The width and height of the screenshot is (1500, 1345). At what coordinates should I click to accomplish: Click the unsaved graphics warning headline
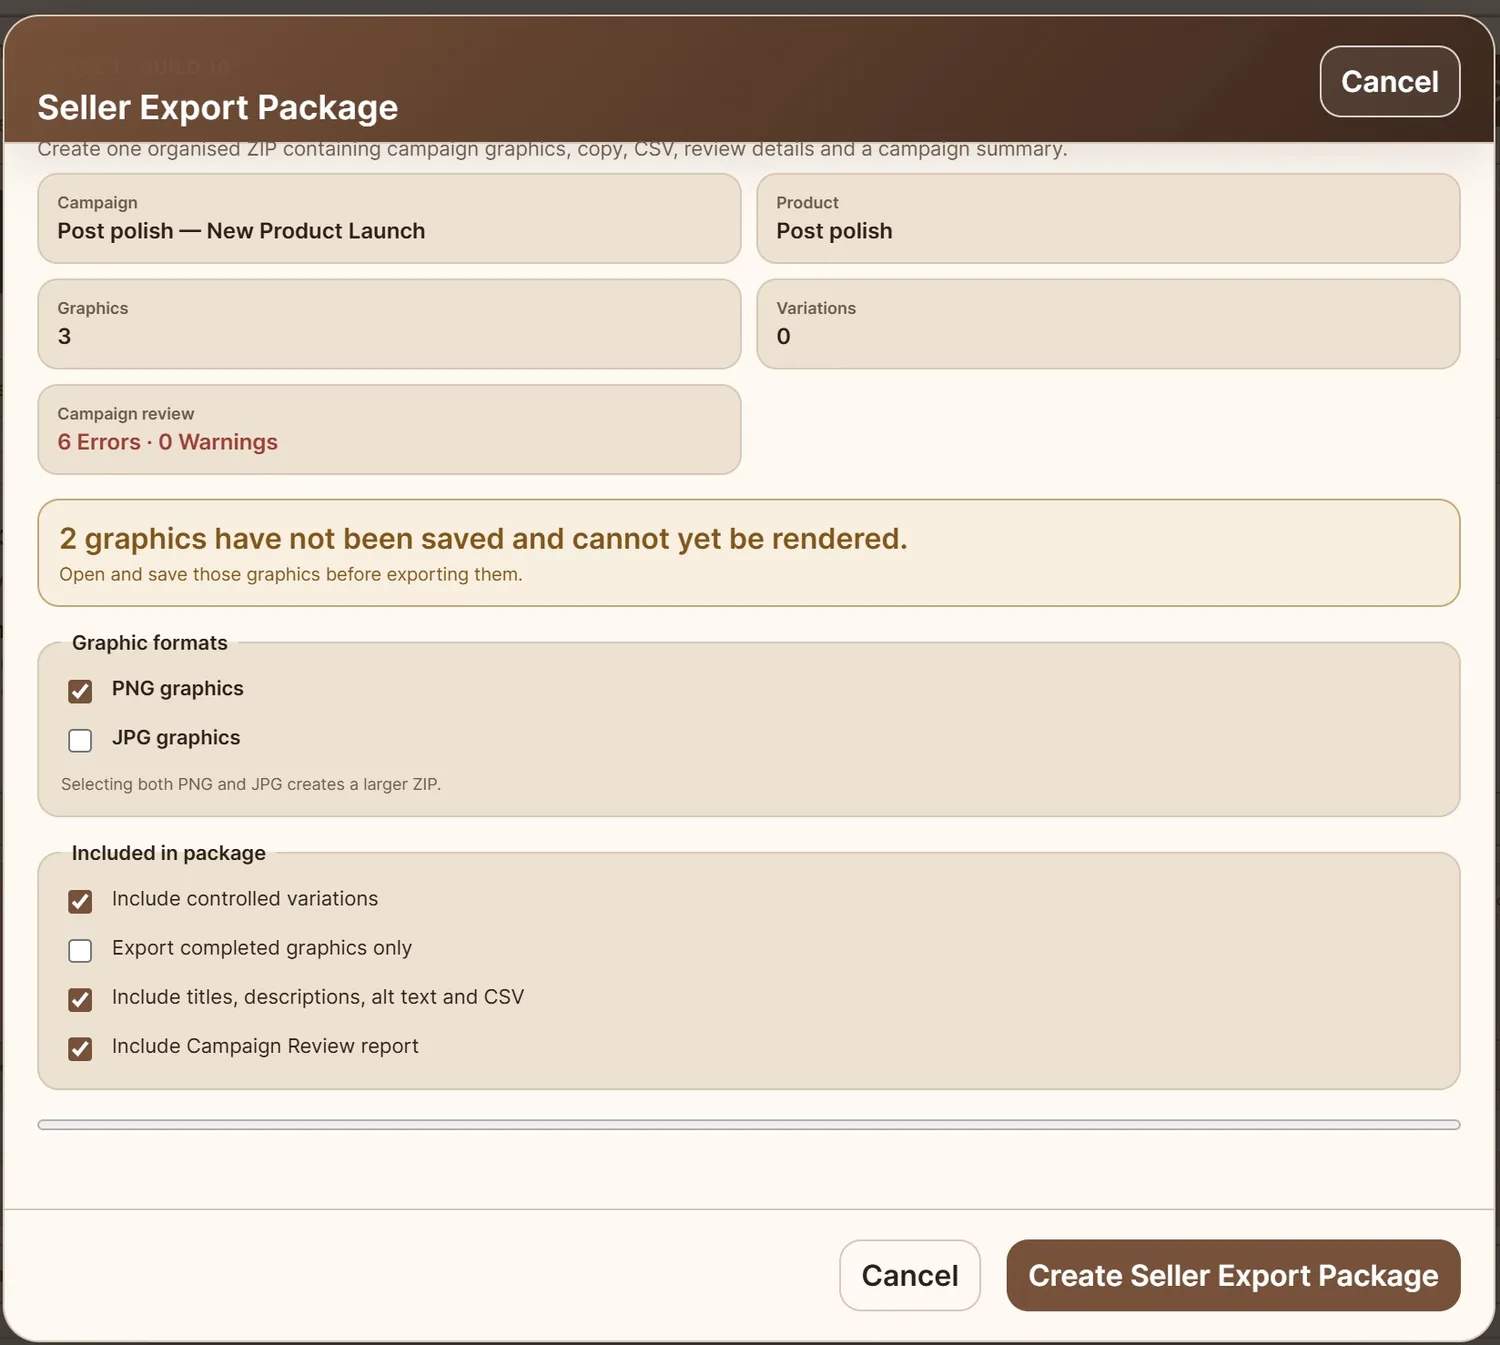coord(483,538)
